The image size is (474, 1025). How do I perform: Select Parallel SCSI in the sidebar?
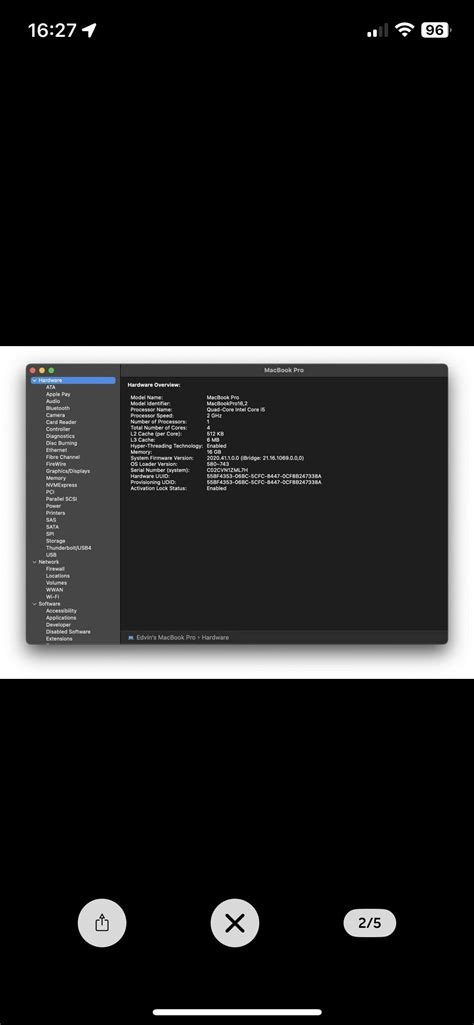click(x=61, y=499)
